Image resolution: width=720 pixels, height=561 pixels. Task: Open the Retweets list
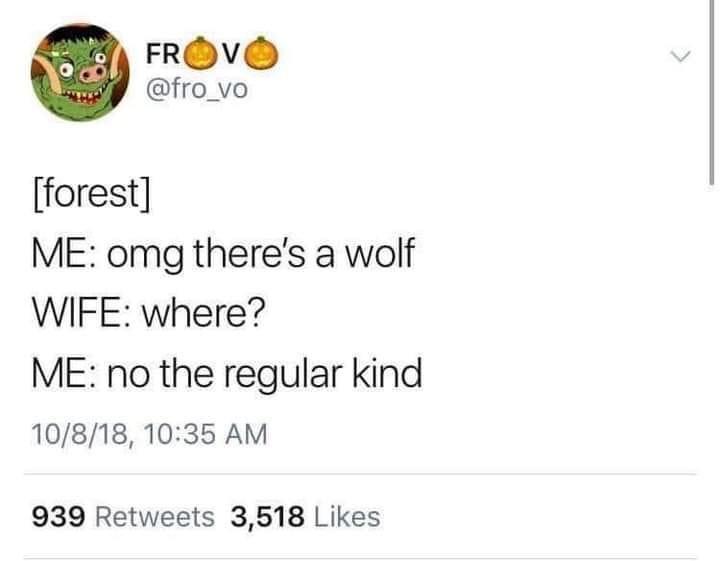[x=154, y=516]
